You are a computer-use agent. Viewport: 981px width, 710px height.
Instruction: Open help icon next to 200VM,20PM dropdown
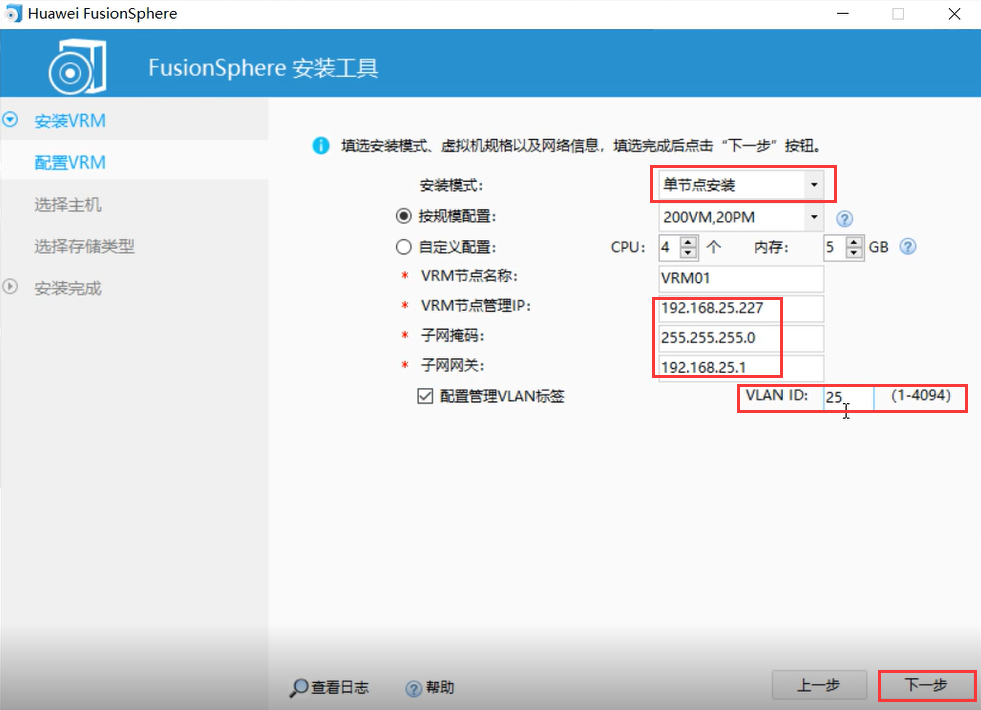click(x=845, y=218)
